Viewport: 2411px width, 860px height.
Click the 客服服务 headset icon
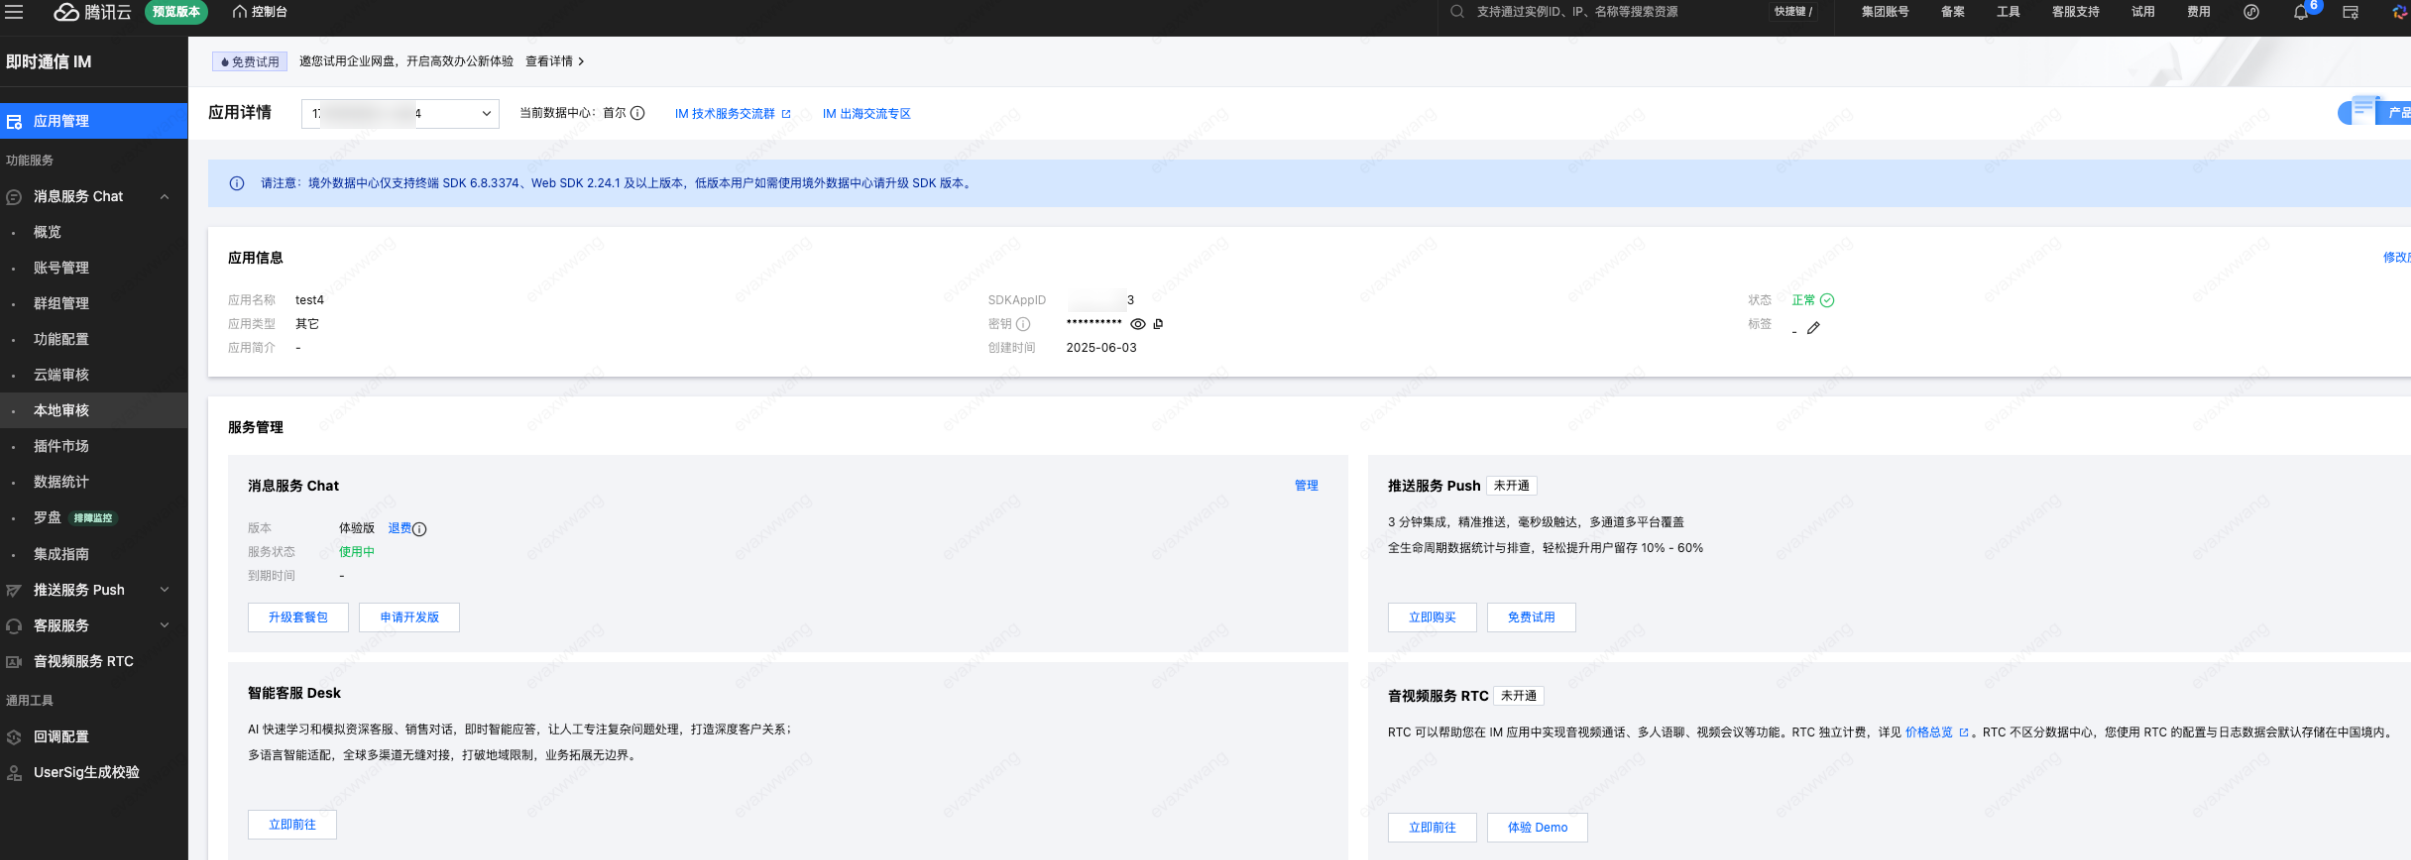pyautogui.click(x=14, y=627)
